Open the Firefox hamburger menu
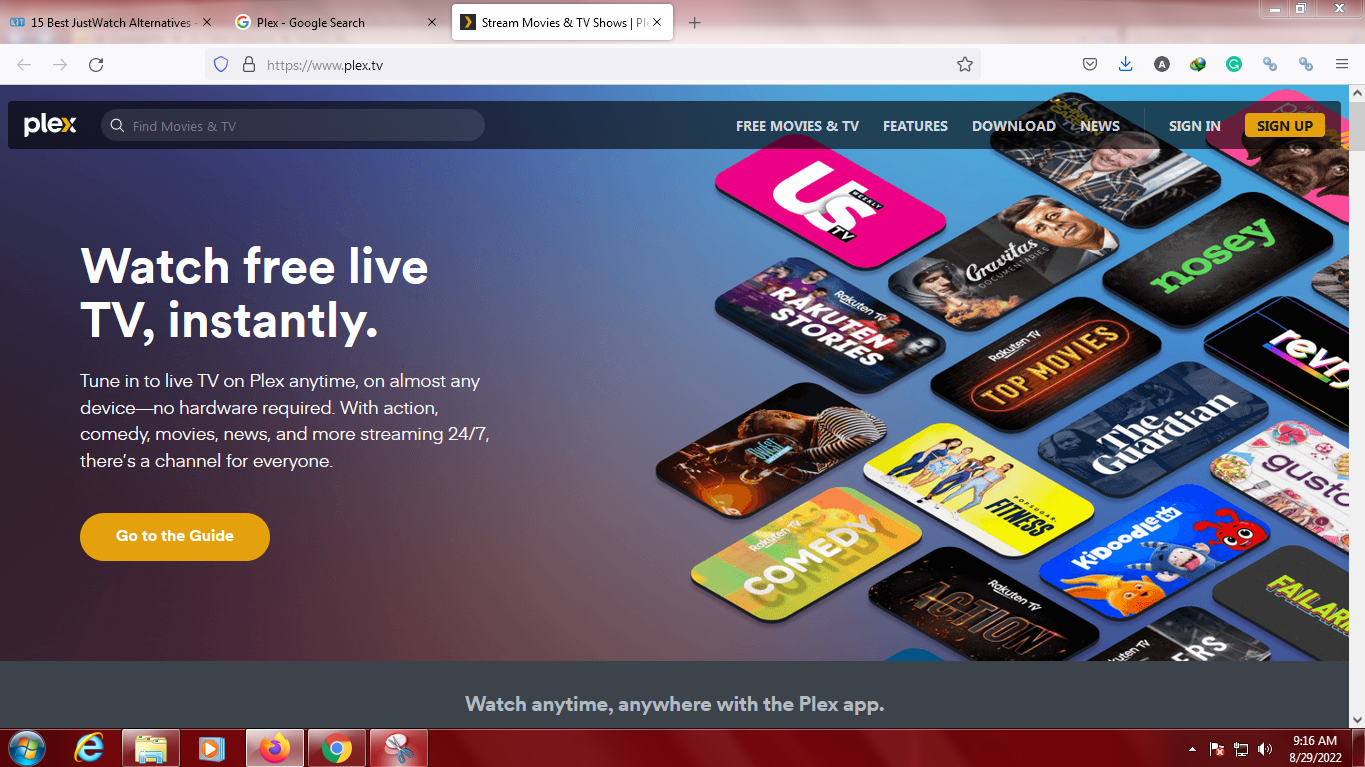The image size is (1365, 767). click(1342, 65)
